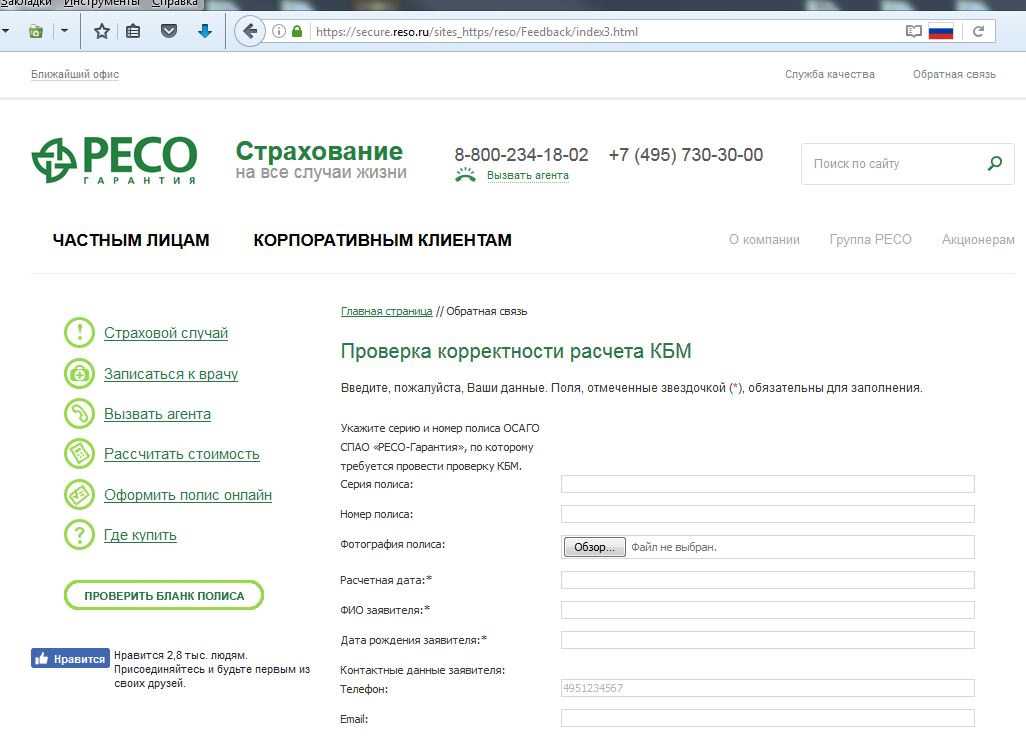The height and width of the screenshot is (744, 1026).
Task: Focus the Дата рождения заявителя field
Action: point(768,640)
